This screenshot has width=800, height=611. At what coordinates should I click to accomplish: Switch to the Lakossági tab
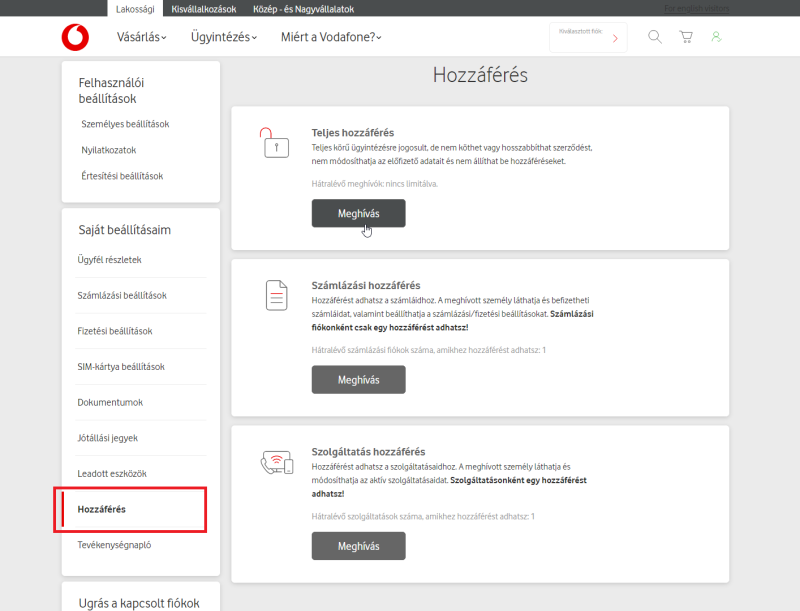click(135, 9)
